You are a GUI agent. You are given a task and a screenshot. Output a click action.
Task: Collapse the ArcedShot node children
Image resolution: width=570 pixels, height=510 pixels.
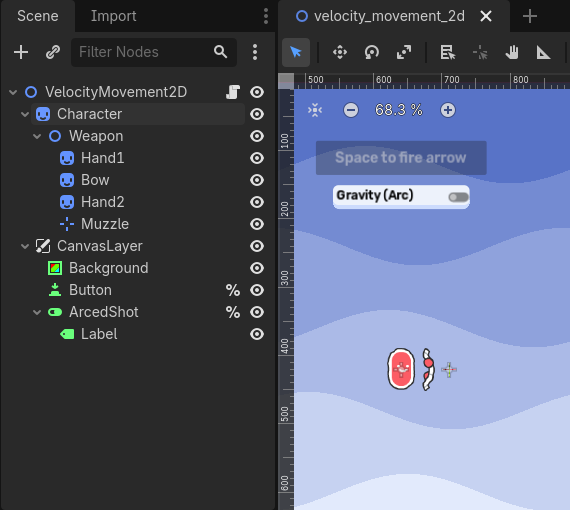coord(37,312)
